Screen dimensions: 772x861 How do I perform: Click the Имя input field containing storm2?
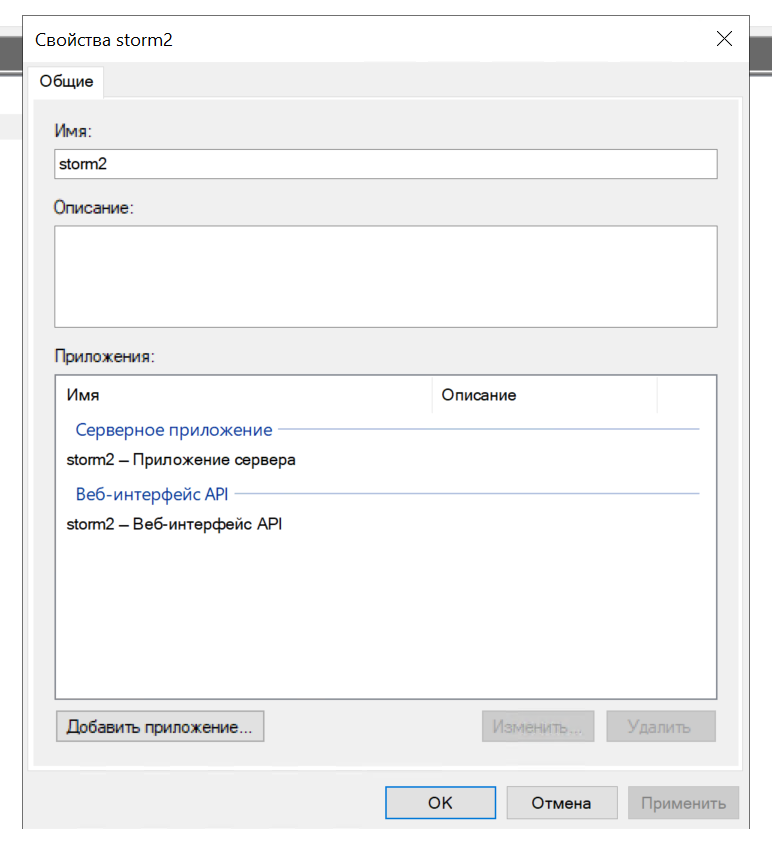tap(385, 164)
